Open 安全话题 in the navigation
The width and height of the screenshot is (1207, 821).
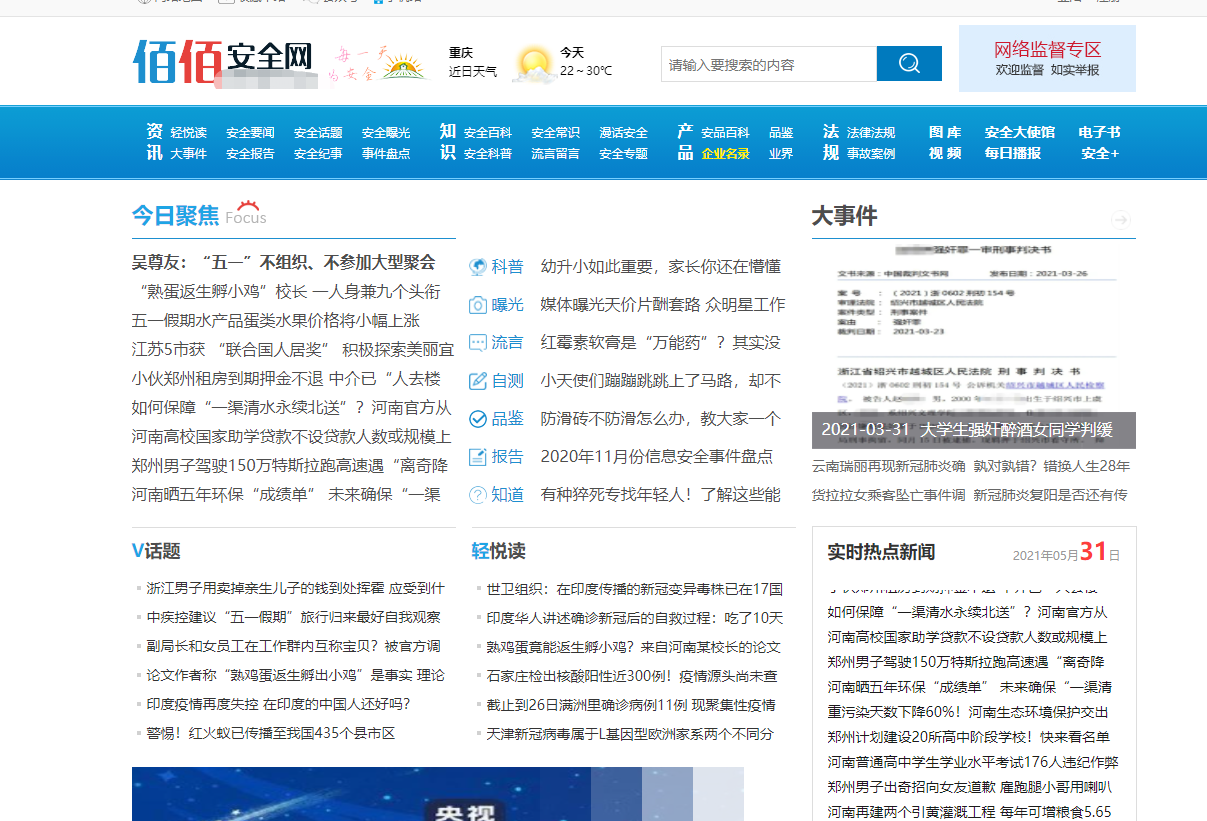click(x=318, y=133)
